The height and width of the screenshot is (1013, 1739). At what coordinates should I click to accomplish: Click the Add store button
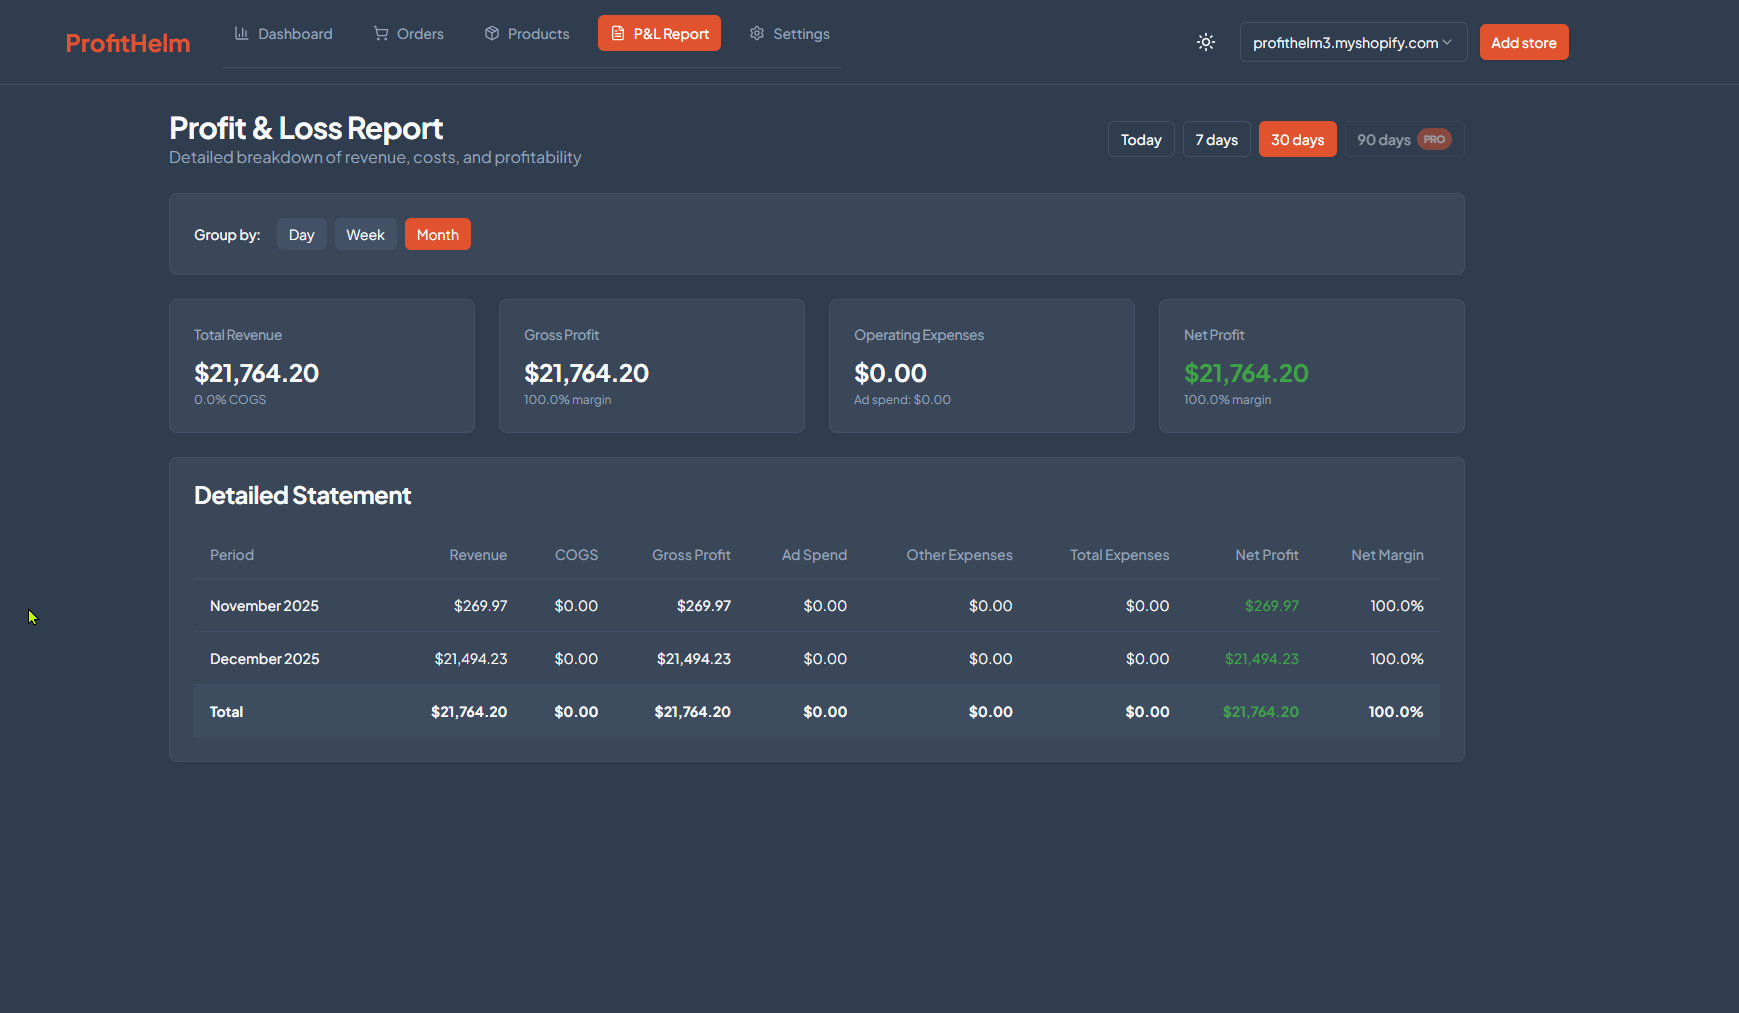(1523, 42)
